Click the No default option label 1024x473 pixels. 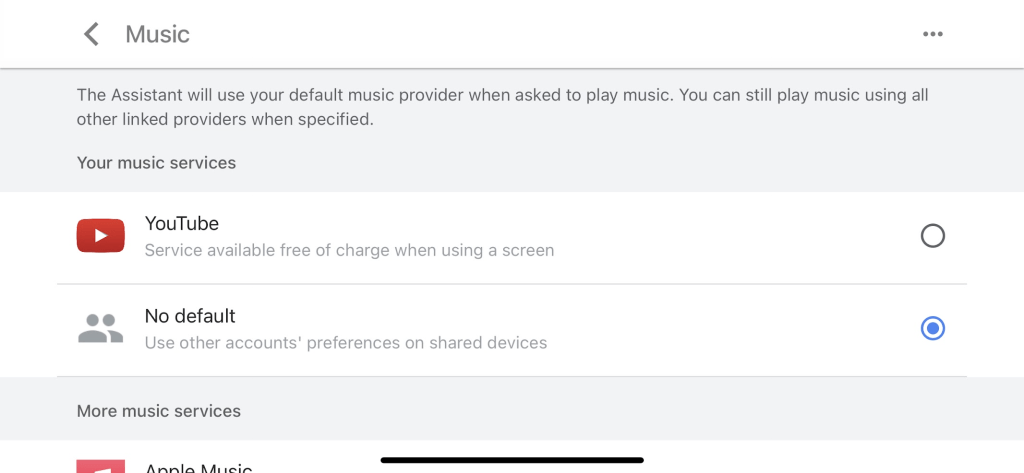click(x=190, y=316)
